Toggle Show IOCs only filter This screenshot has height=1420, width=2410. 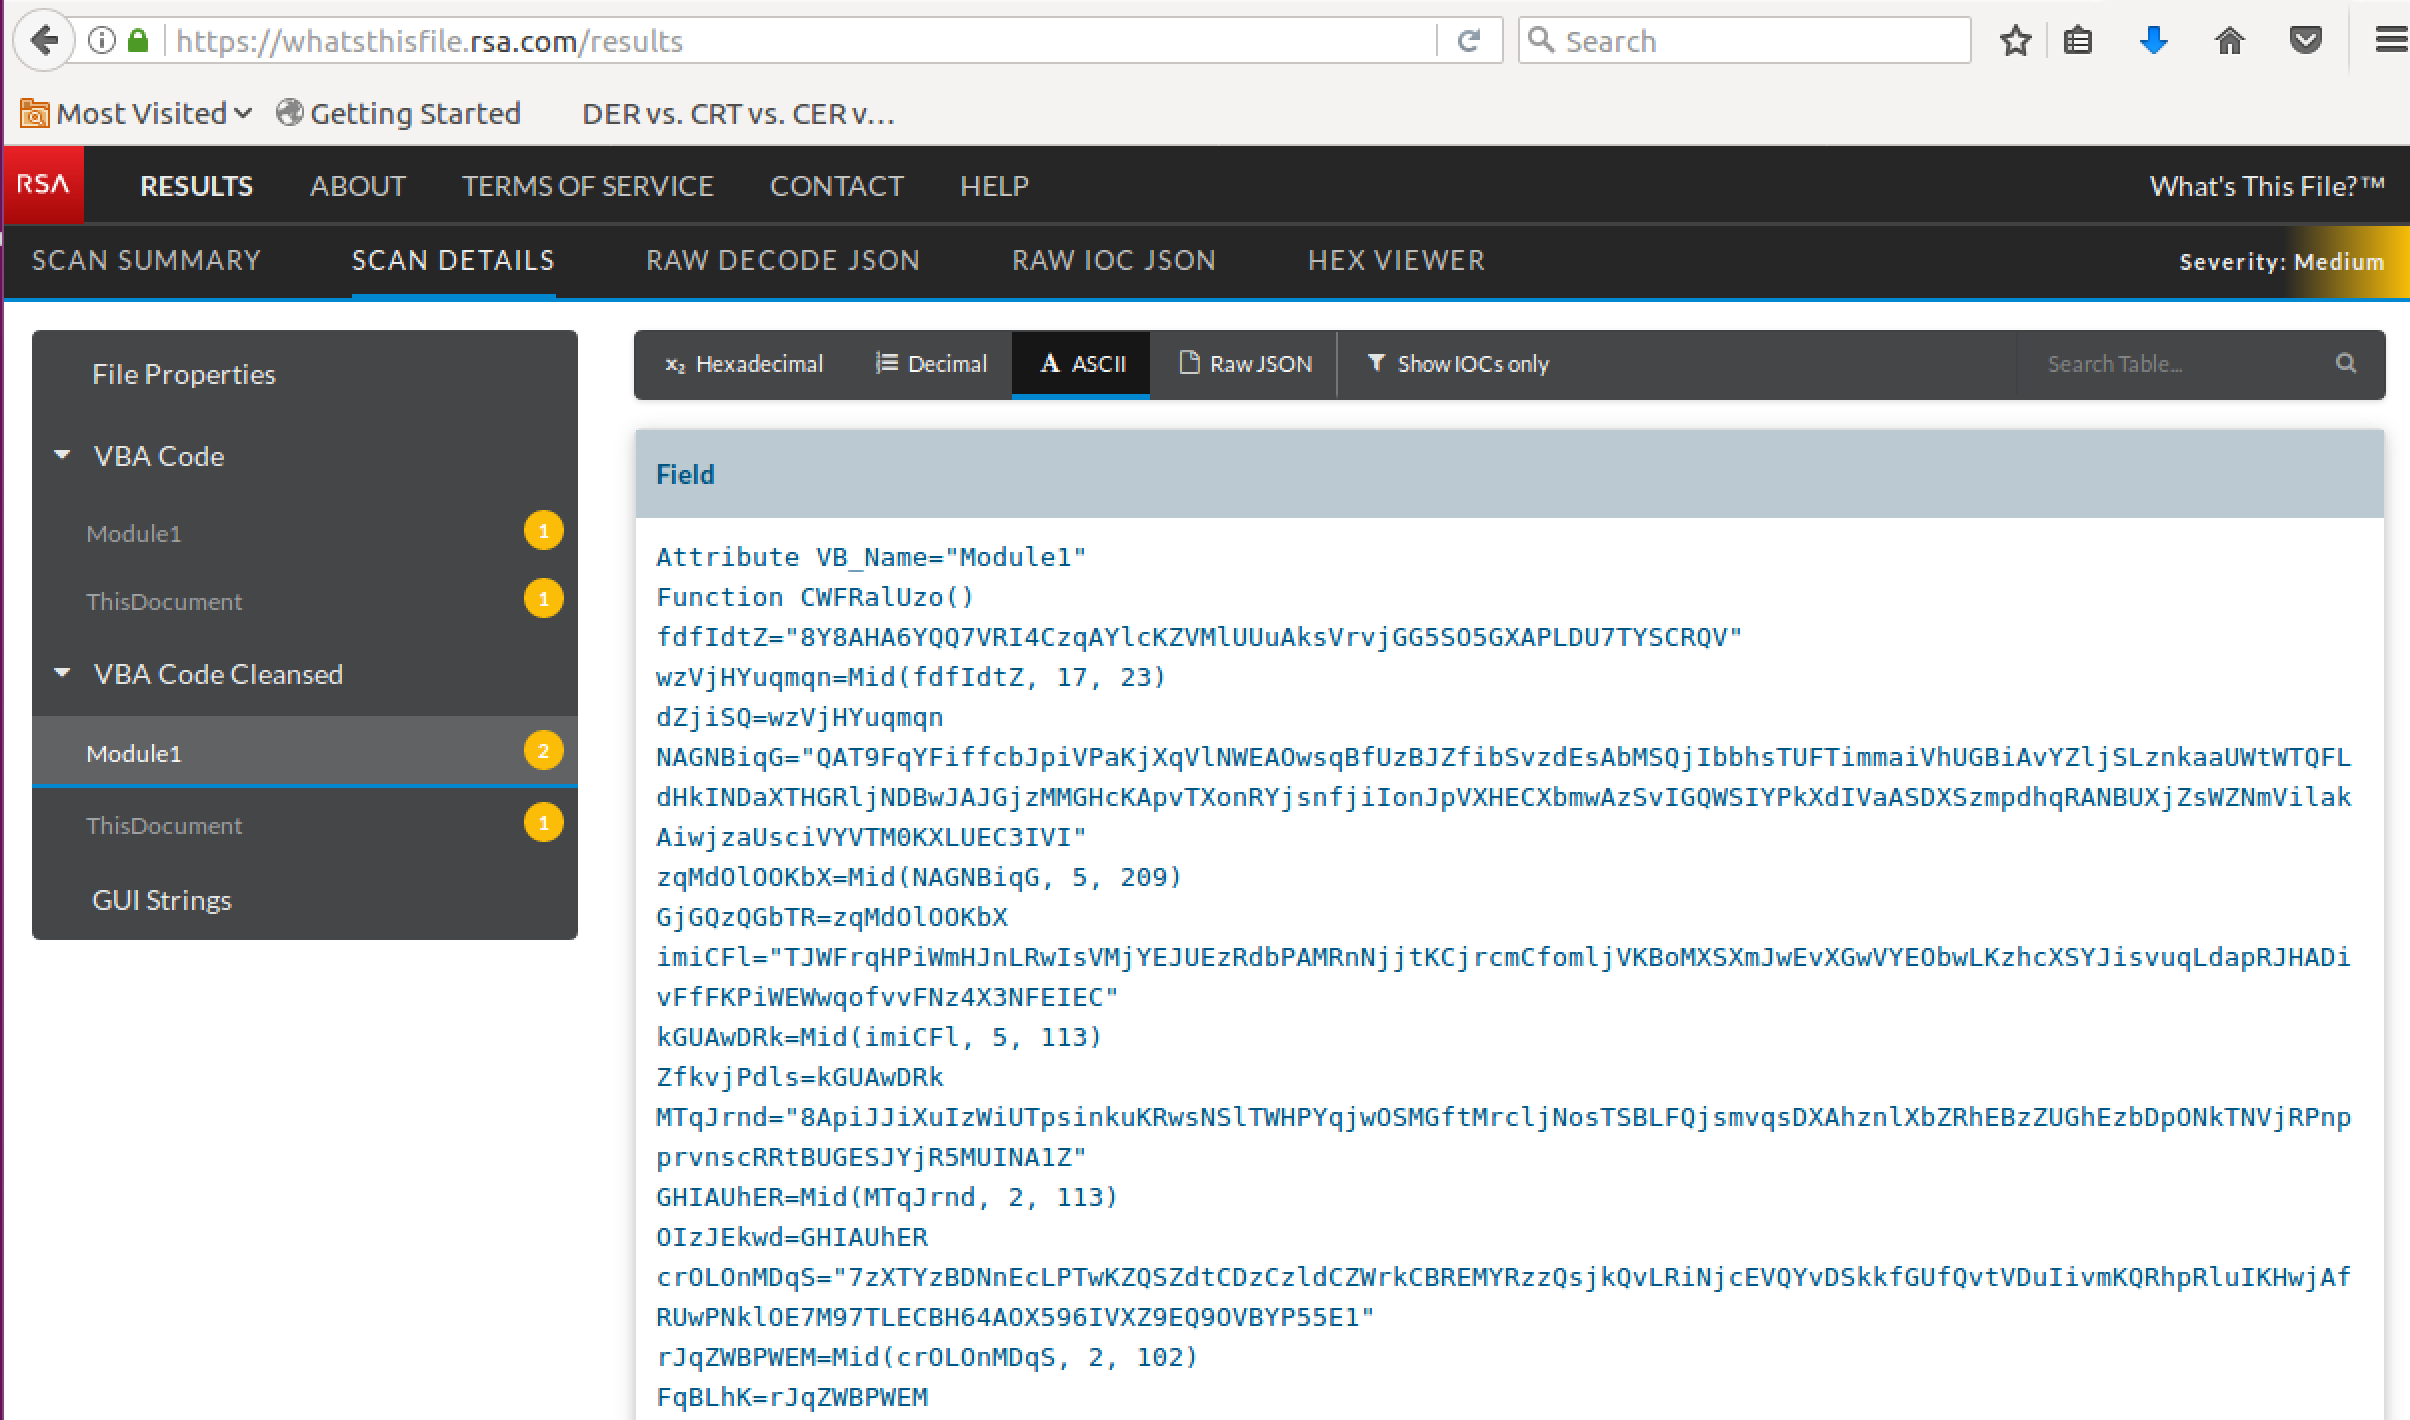(1458, 364)
